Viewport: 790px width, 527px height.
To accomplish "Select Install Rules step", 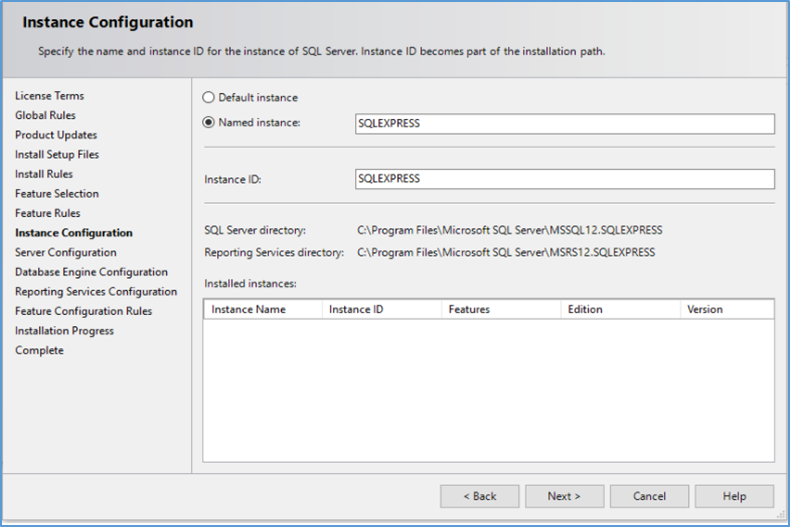I will [44, 174].
